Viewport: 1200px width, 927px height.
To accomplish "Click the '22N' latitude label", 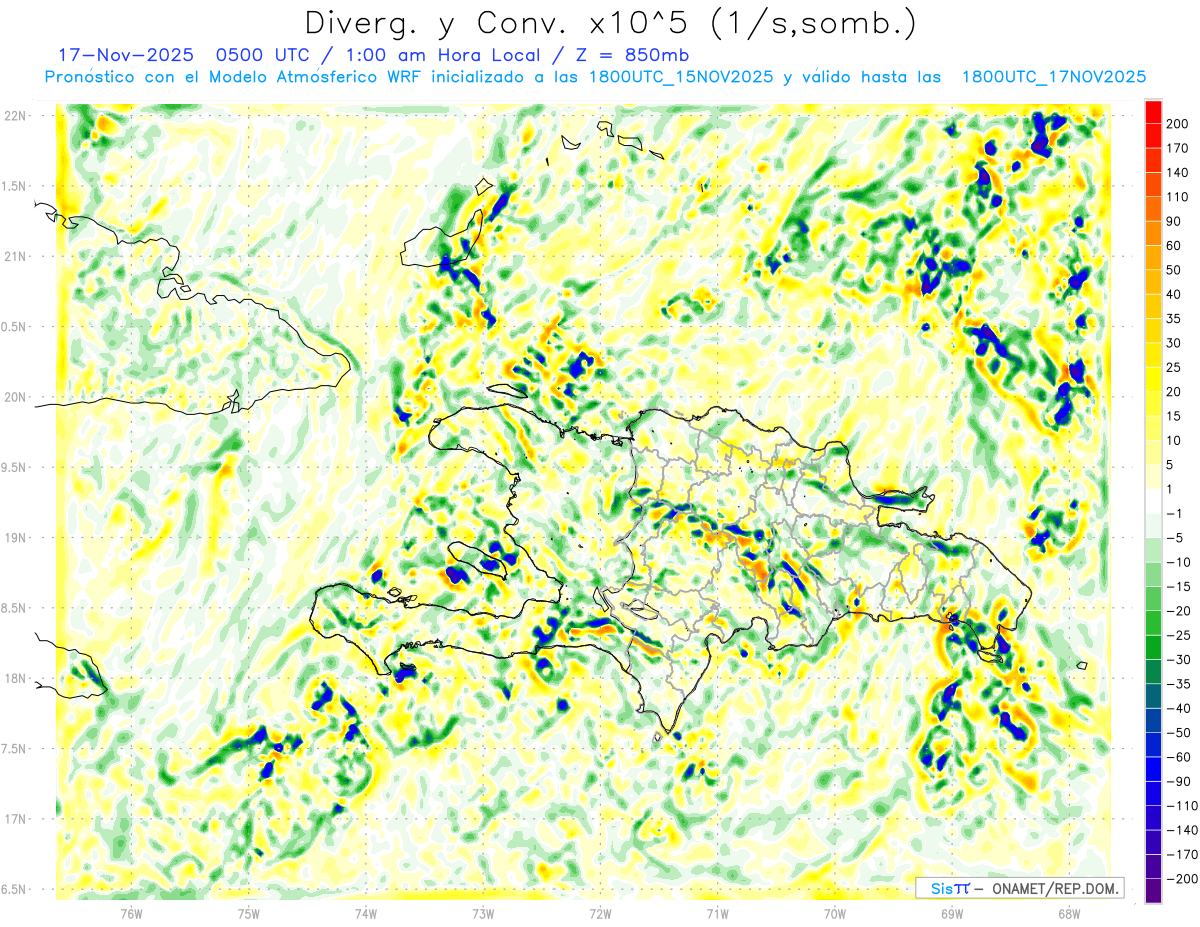I will tap(15, 116).
